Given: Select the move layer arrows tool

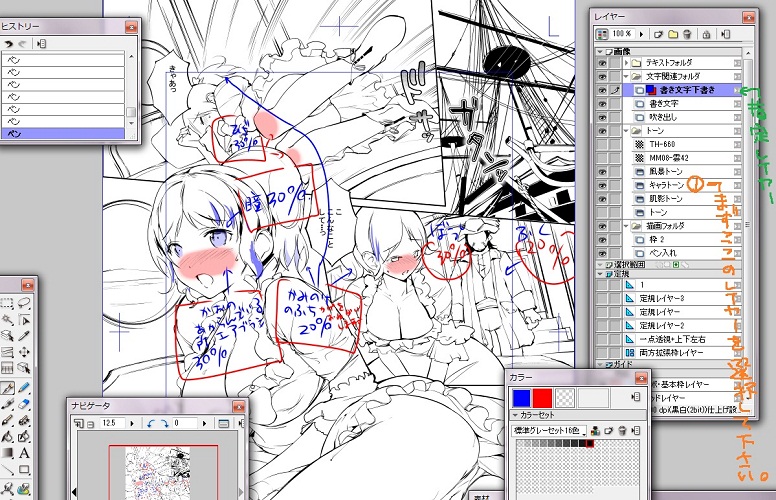Looking at the screenshot, I should click(23, 352).
